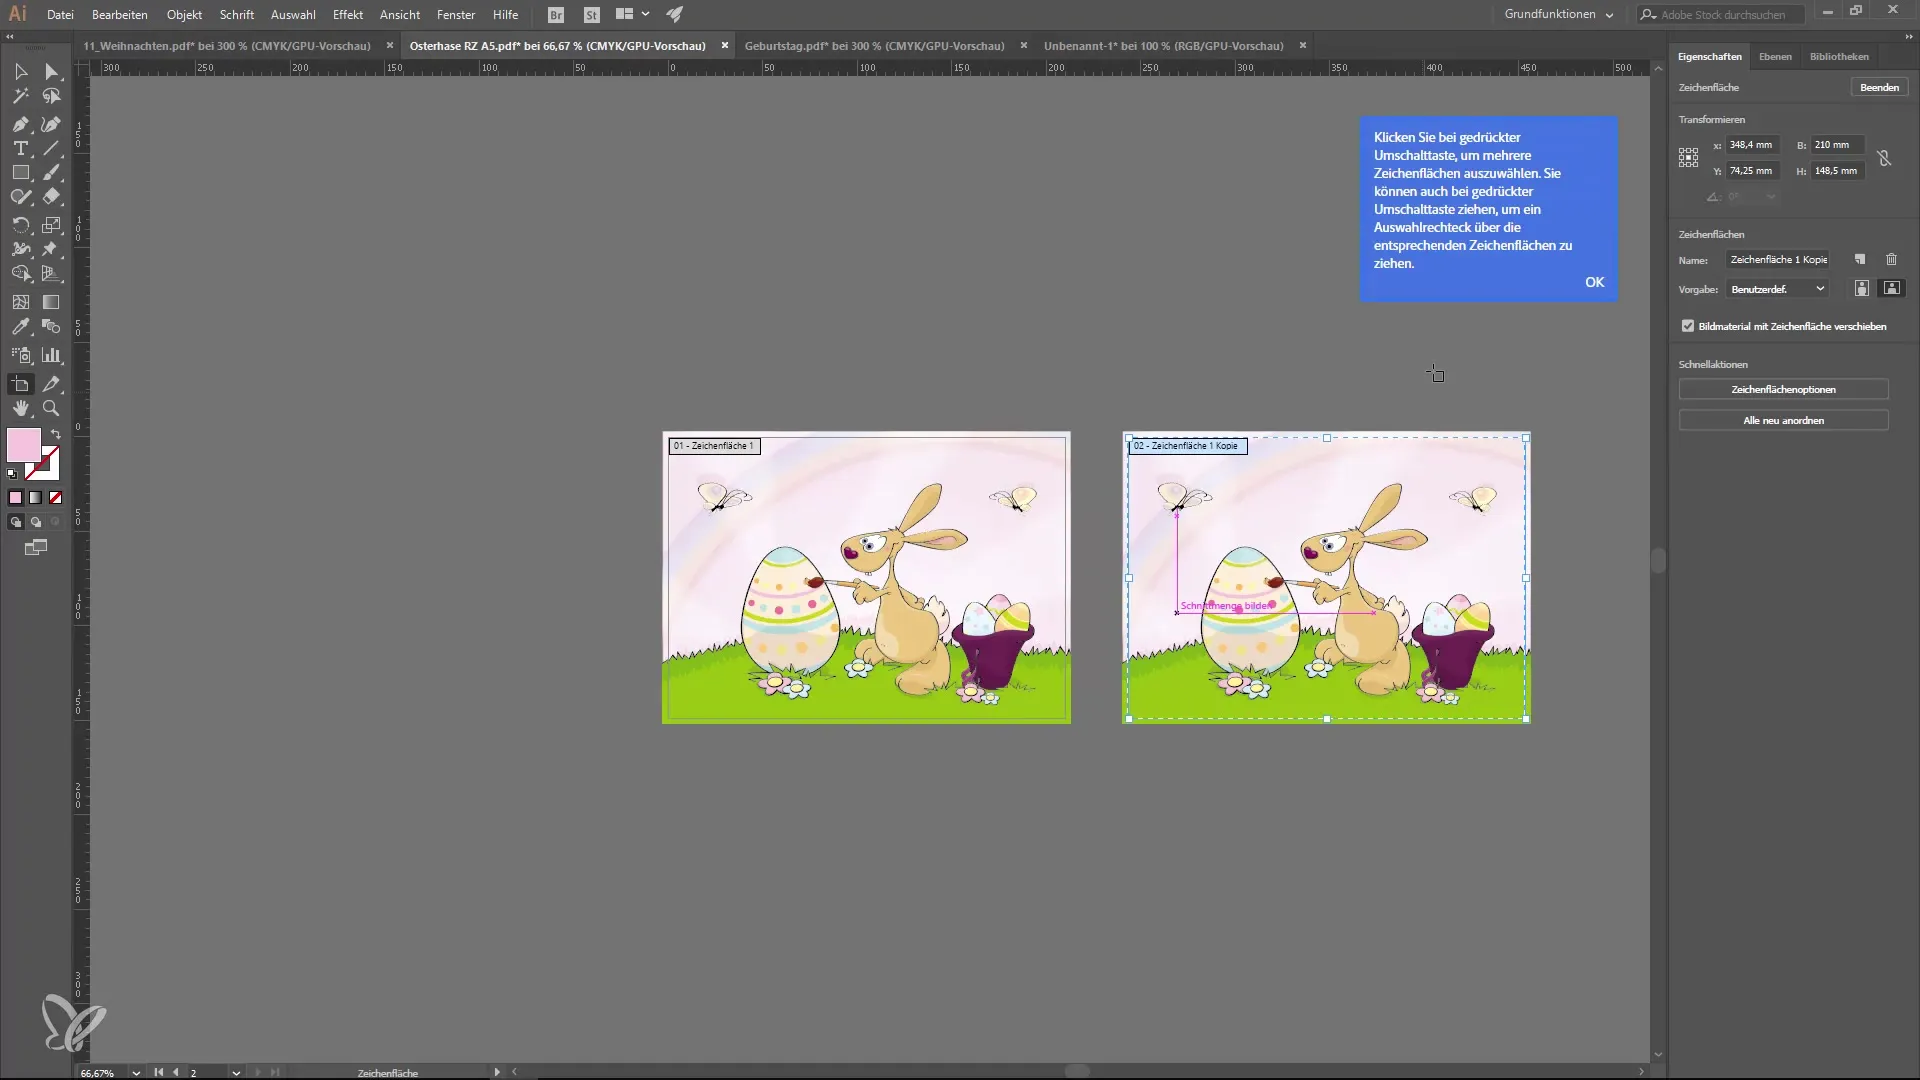Select the Blend tool
Screen dimensions: 1920x1080
point(51,327)
